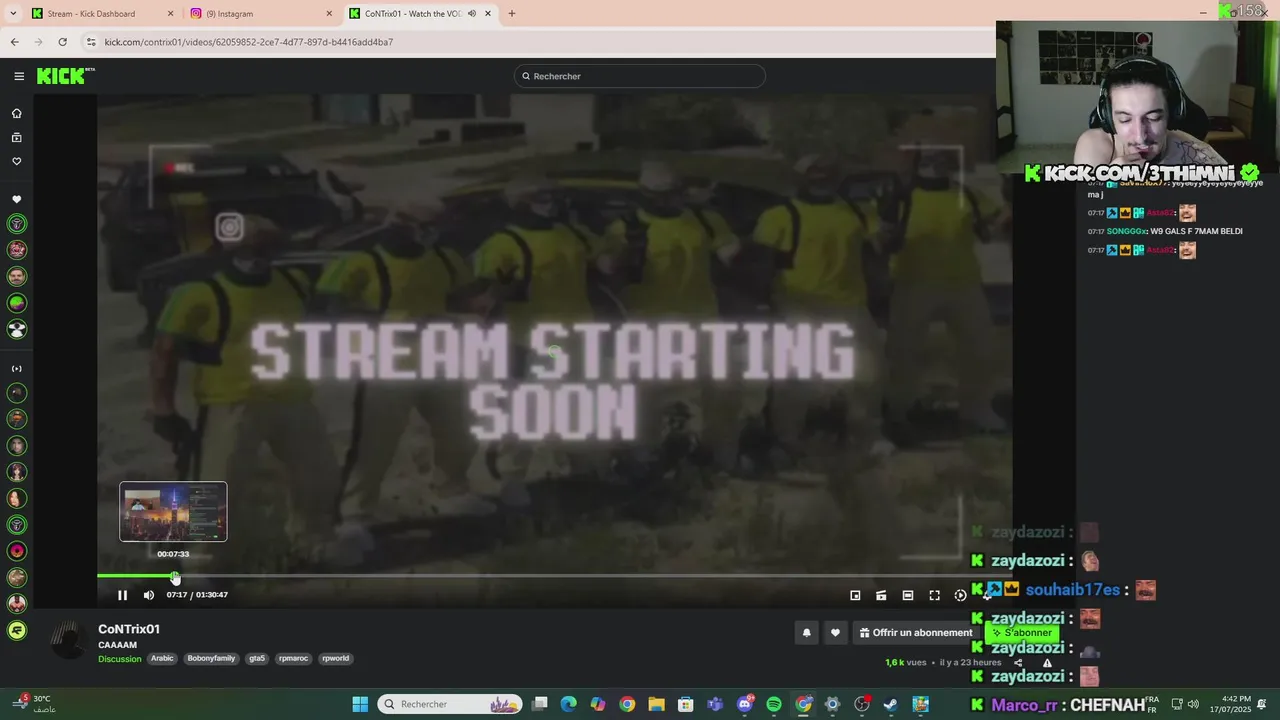Open Task View from taskbar

click(x=539, y=704)
